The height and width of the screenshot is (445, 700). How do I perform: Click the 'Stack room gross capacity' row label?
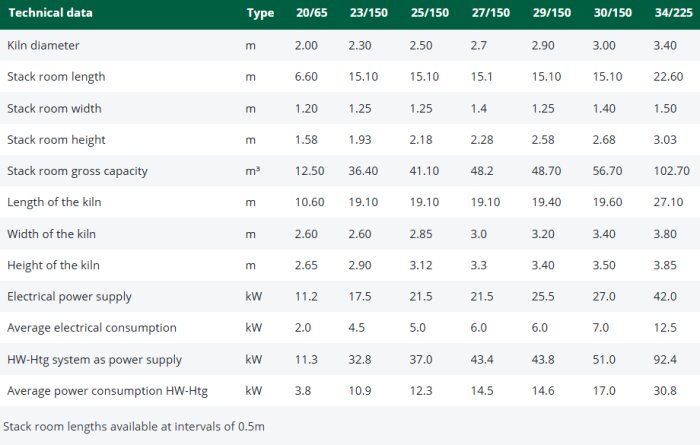tap(77, 171)
